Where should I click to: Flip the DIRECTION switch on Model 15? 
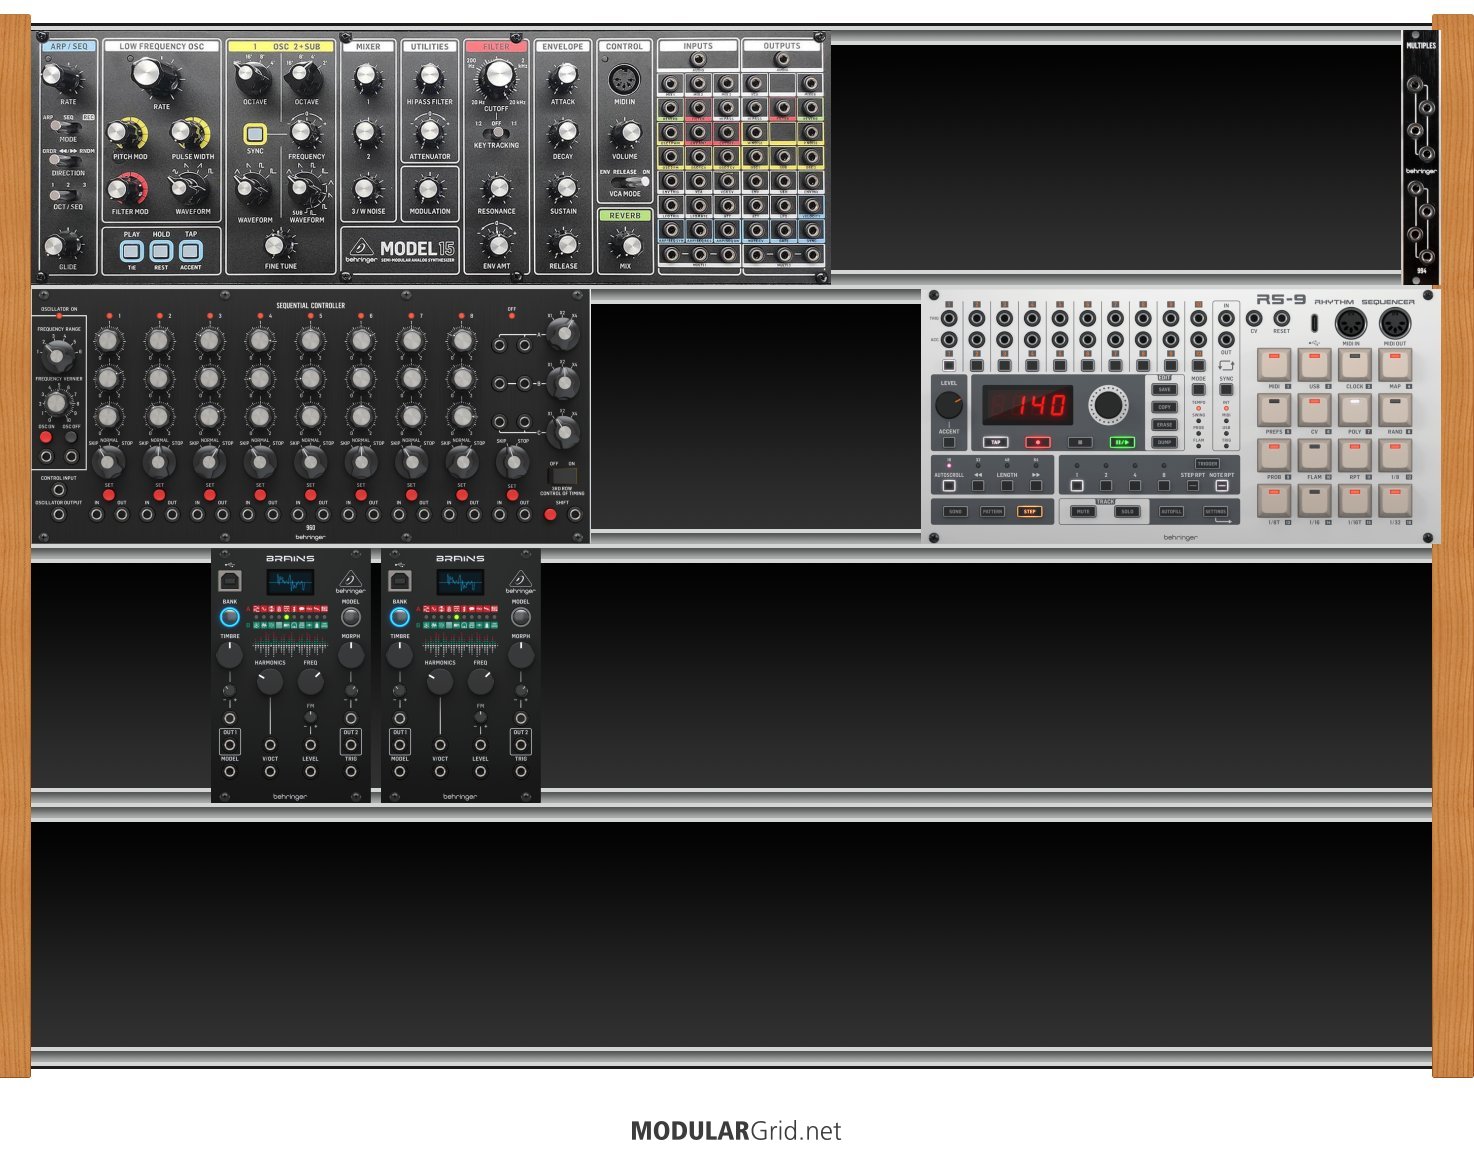click(x=66, y=161)
